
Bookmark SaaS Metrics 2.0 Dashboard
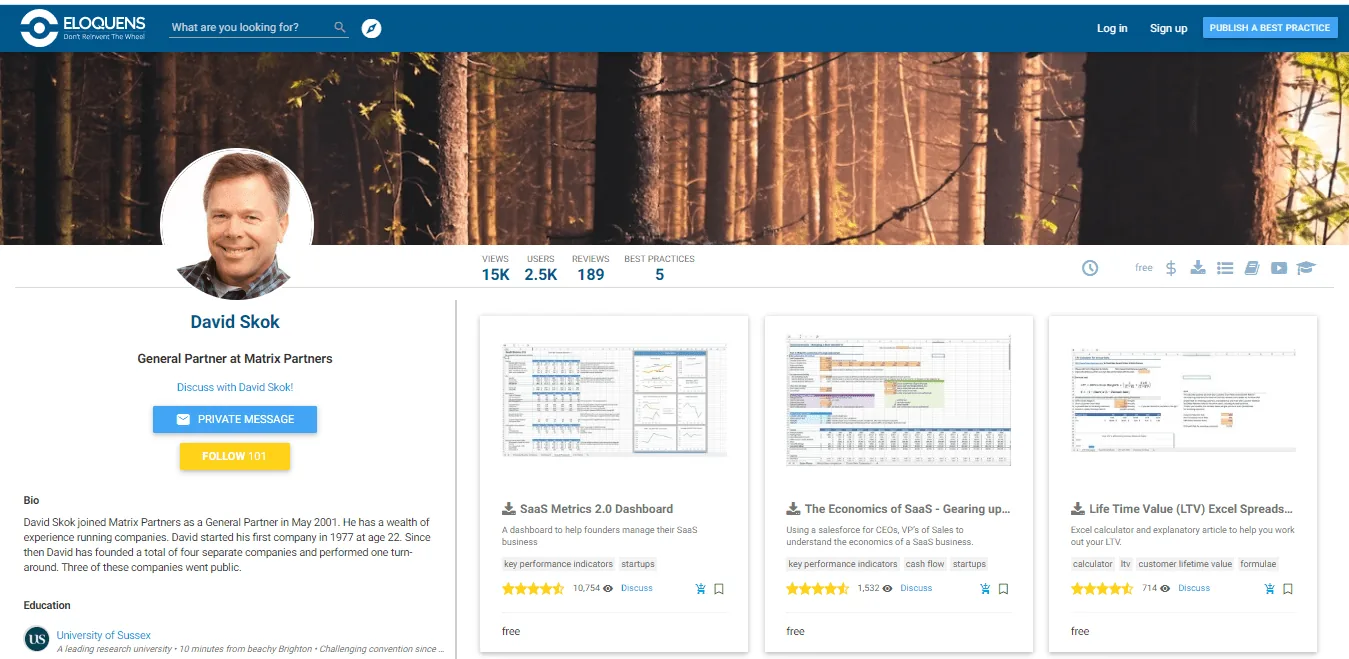[x=719, y=589]
